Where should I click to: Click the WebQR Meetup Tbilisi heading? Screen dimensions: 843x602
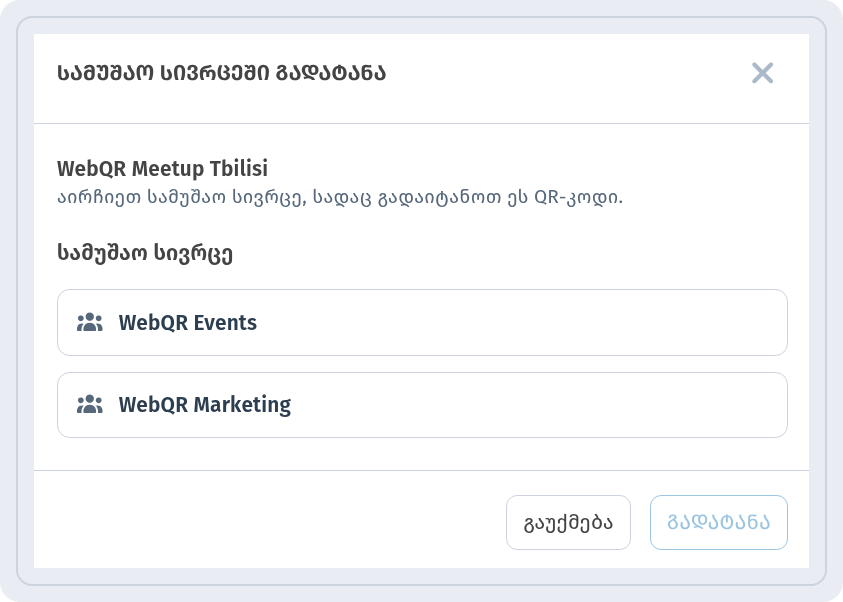point(162,168)
